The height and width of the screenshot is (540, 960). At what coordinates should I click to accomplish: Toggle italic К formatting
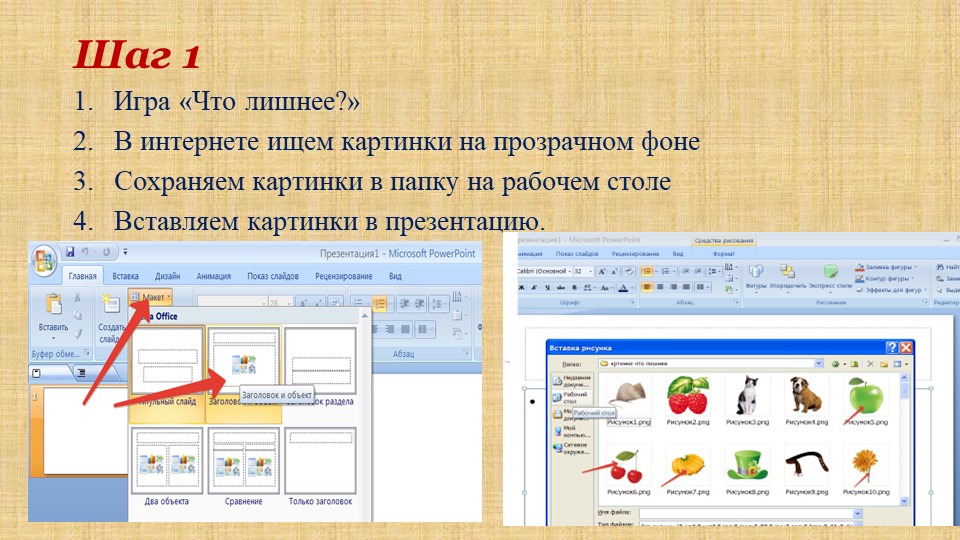[x=535, y=287]
